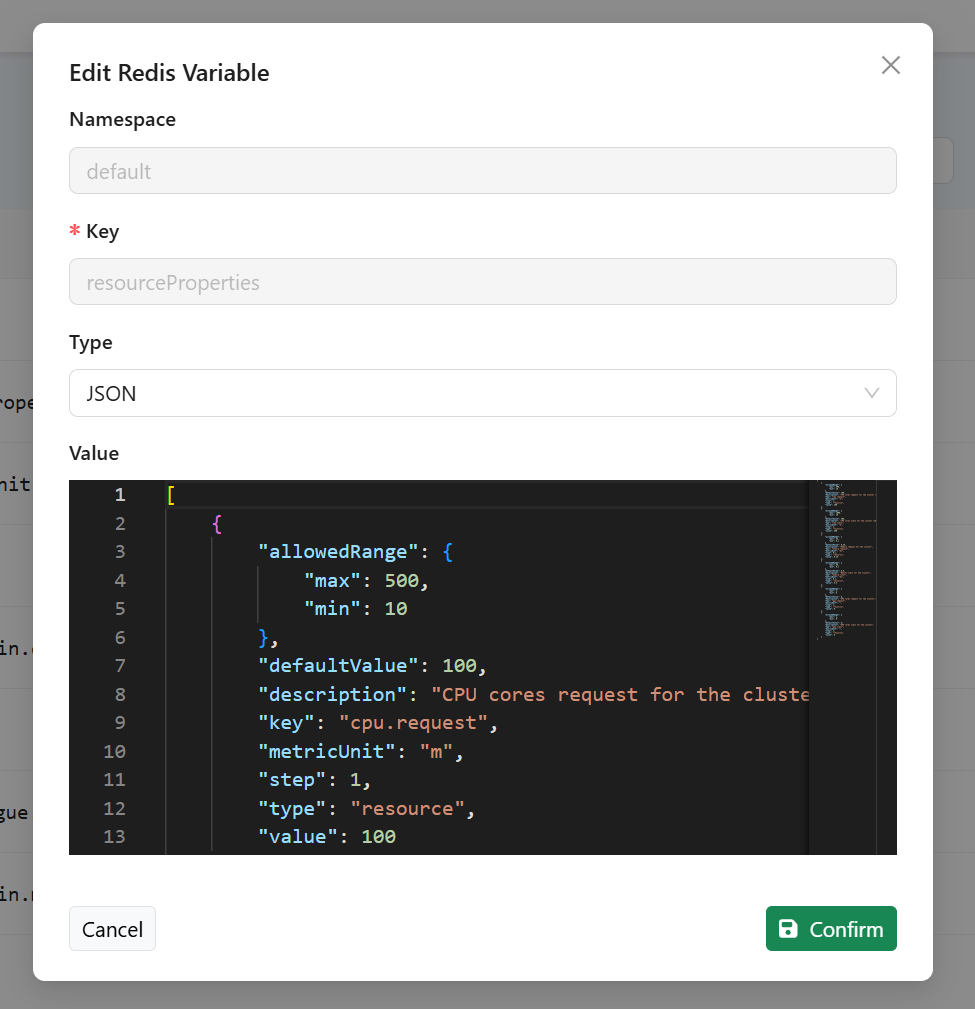Close the Edit Redis Variable dialog
The width and height of the screenshot is (975, 1009).
coord(891,65)
